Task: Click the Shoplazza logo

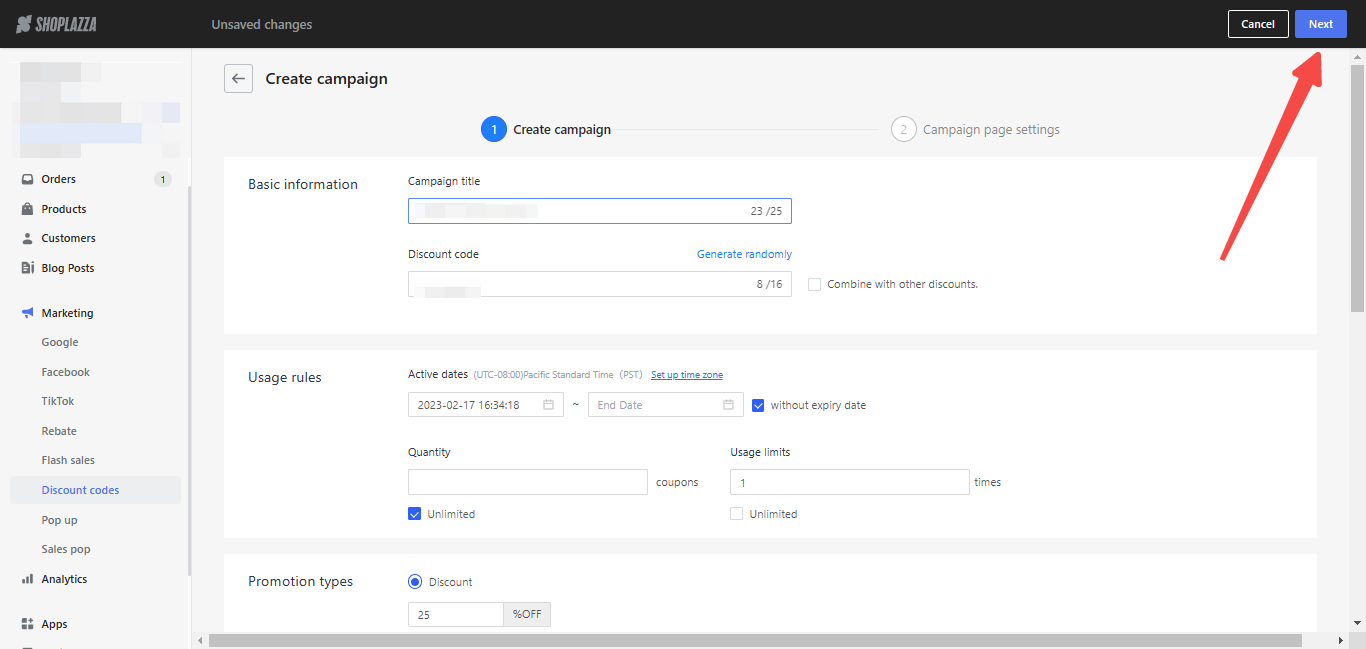Action: click(56, 24)
